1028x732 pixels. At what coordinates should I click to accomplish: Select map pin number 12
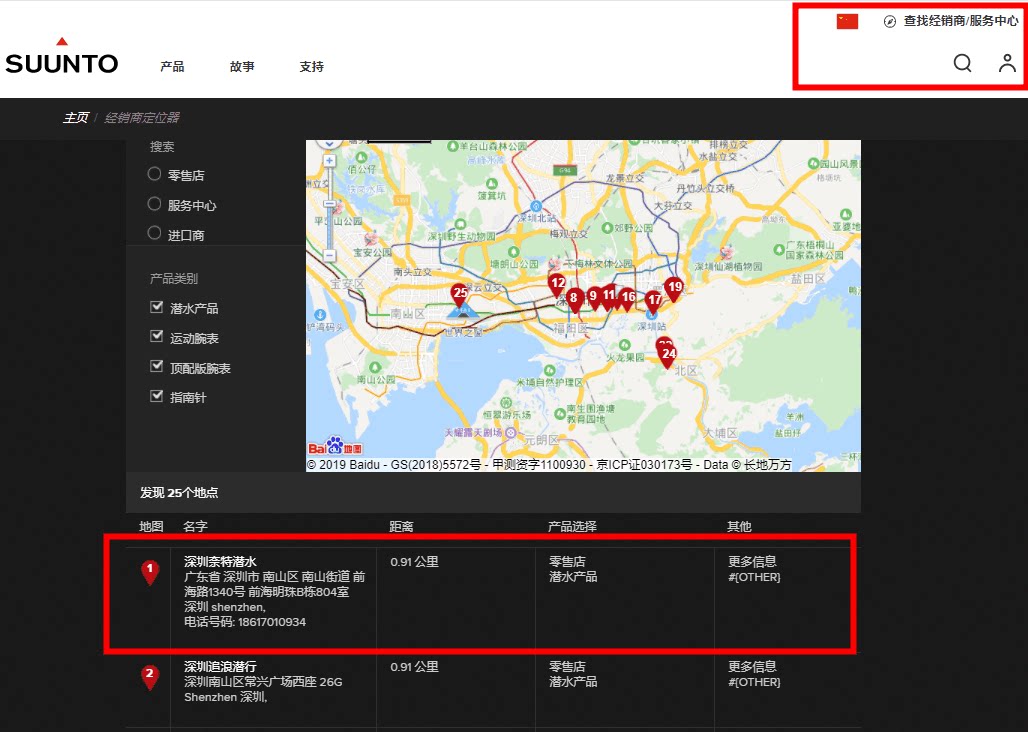point(557,286)
